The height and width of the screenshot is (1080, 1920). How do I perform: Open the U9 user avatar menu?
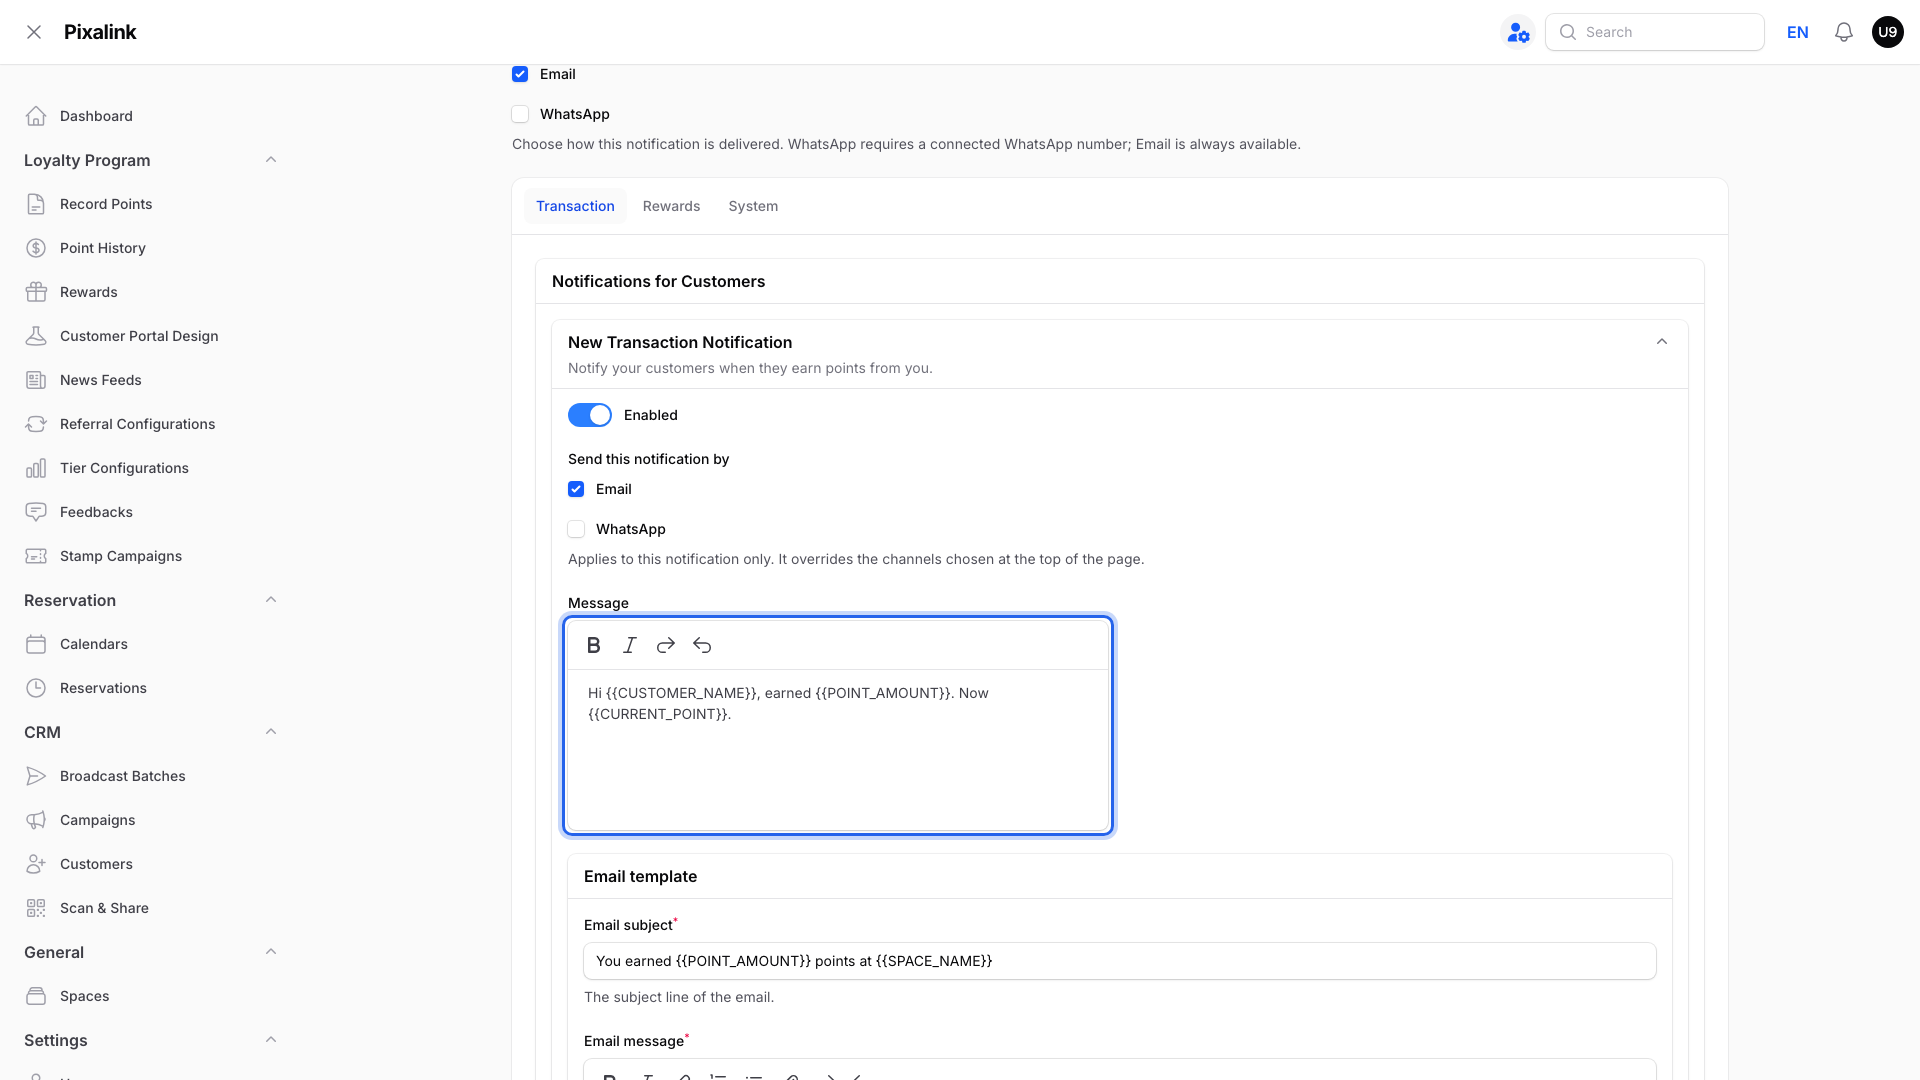click(x=1887, y=32)
